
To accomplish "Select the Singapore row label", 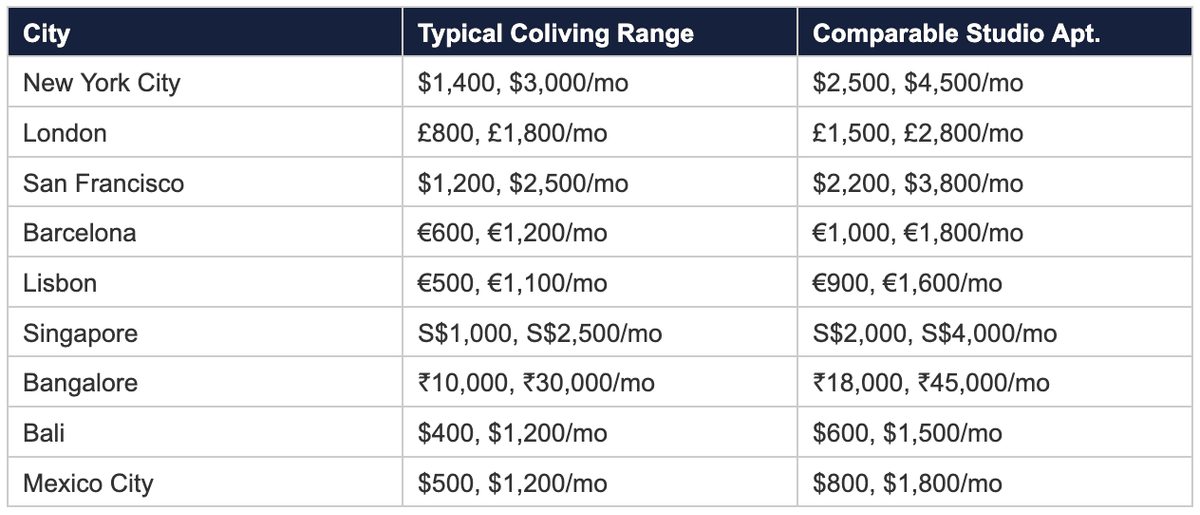I will (80, 333).
